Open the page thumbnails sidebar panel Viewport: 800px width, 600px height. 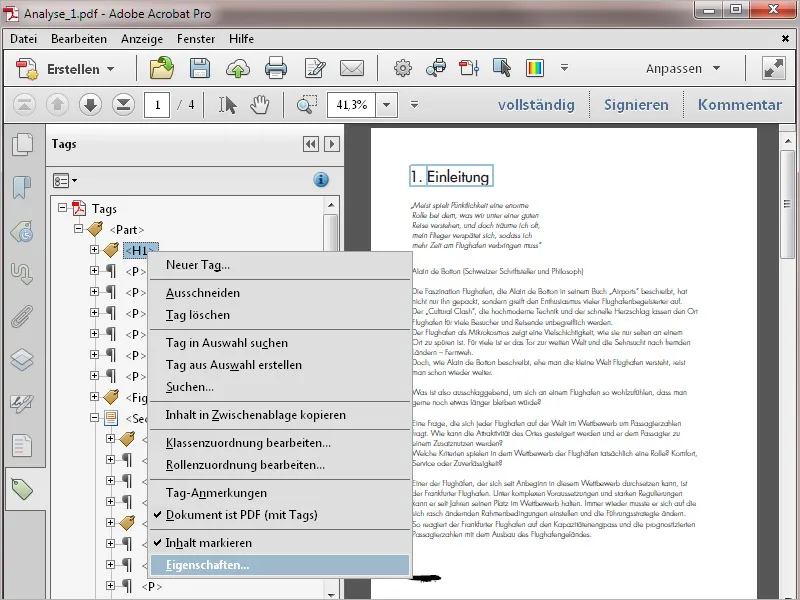(22, 144)
